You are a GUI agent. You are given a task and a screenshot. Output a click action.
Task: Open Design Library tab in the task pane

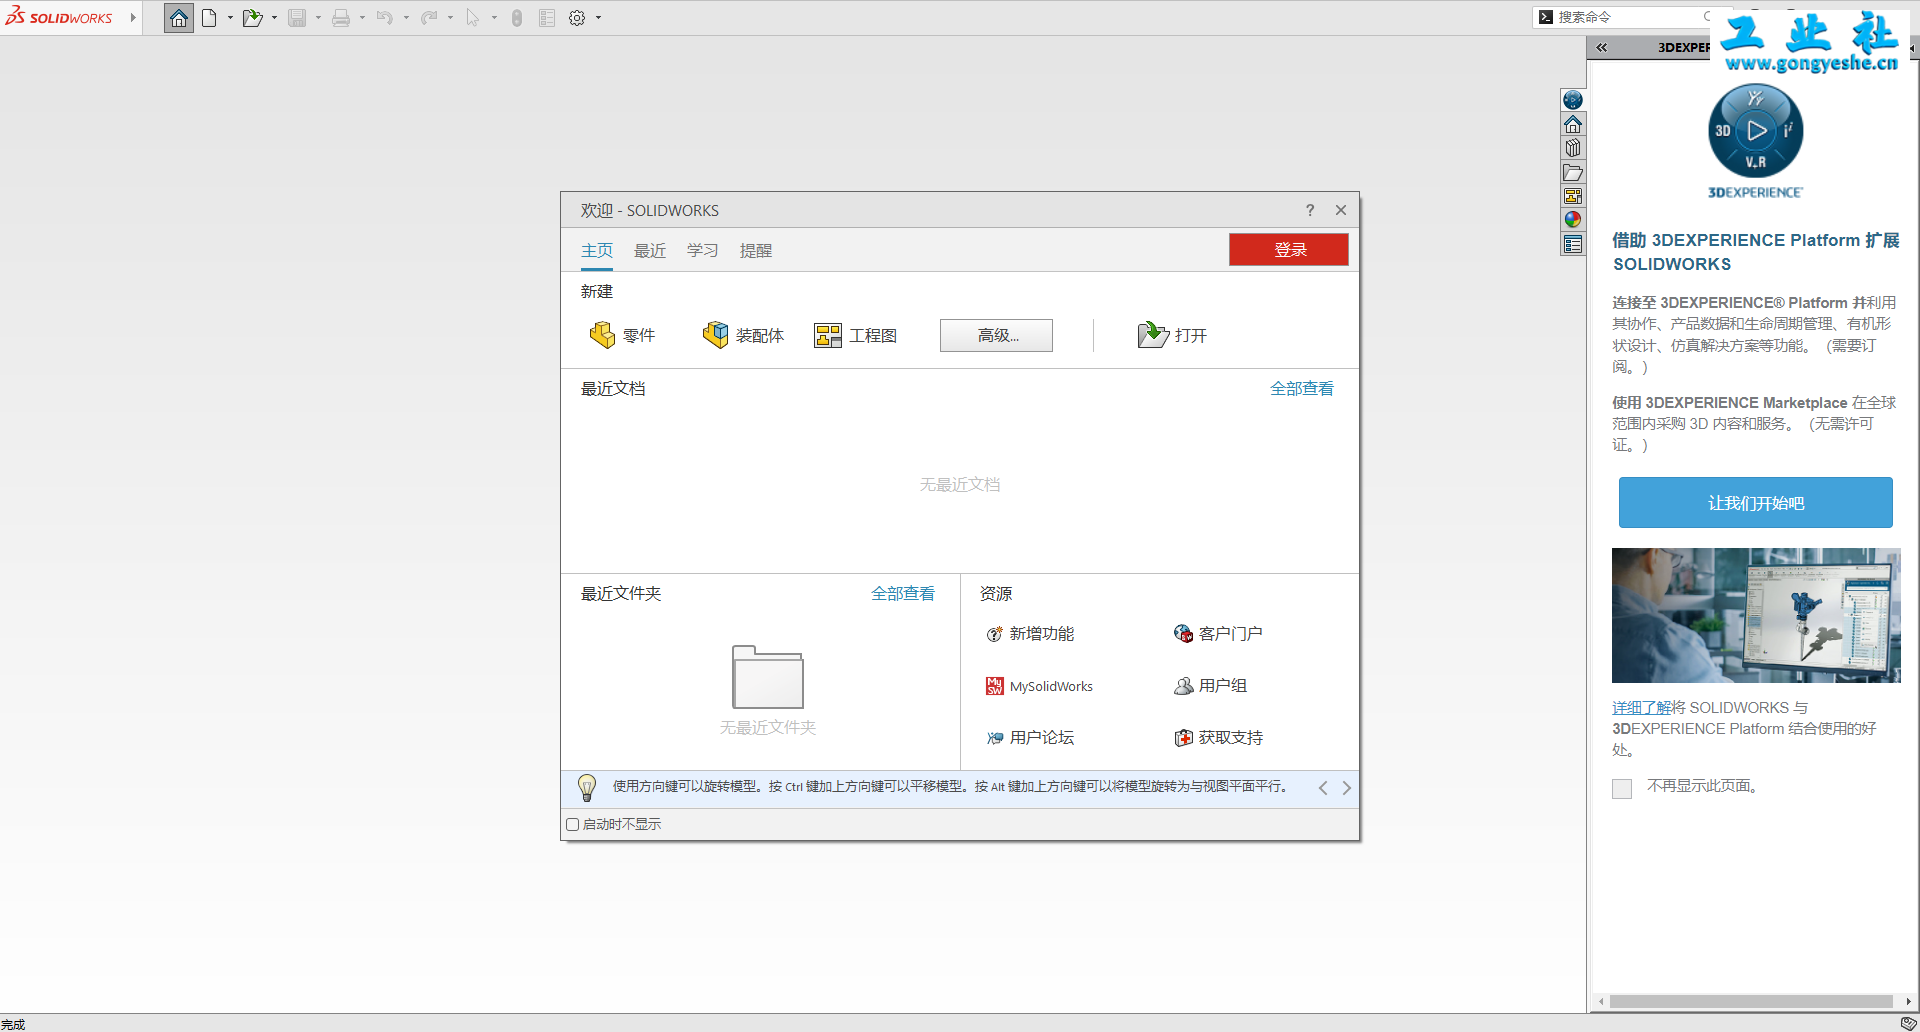tap(1573, 148)
